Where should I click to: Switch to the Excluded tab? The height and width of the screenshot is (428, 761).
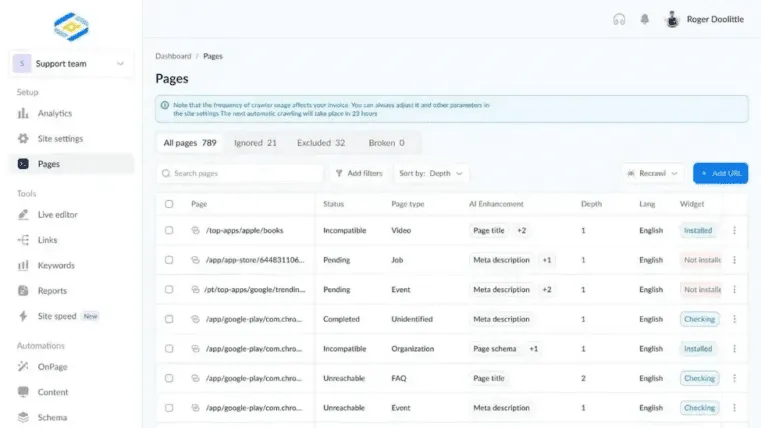[320, 143]
